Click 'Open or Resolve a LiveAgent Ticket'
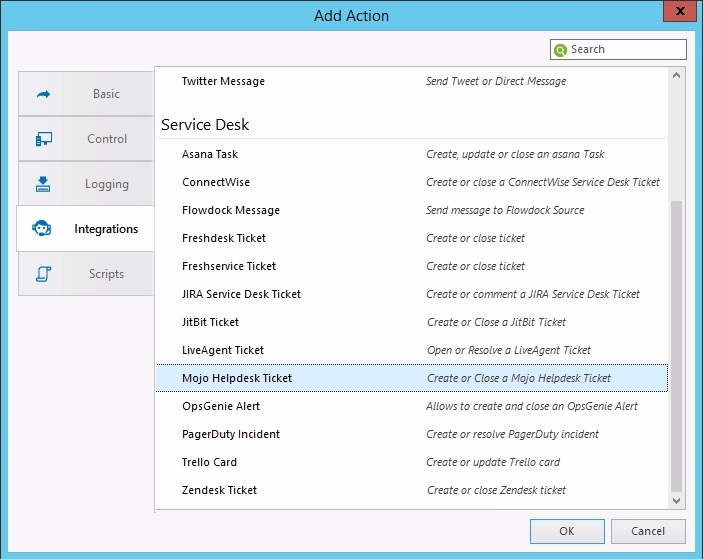703x559 pixels. point(509,350)
